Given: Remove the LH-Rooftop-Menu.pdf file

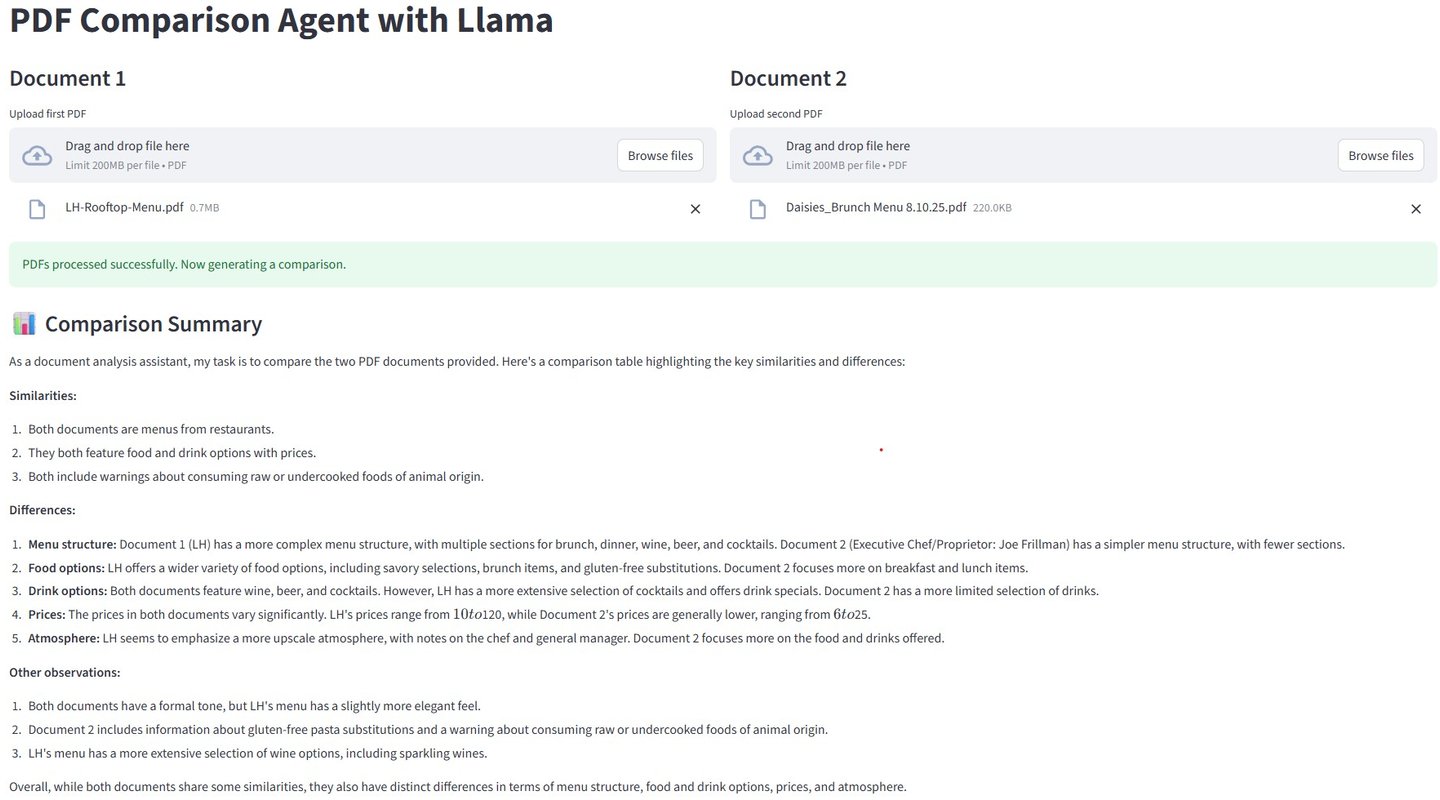Looking at the screenshot, I should click(695, 209).
